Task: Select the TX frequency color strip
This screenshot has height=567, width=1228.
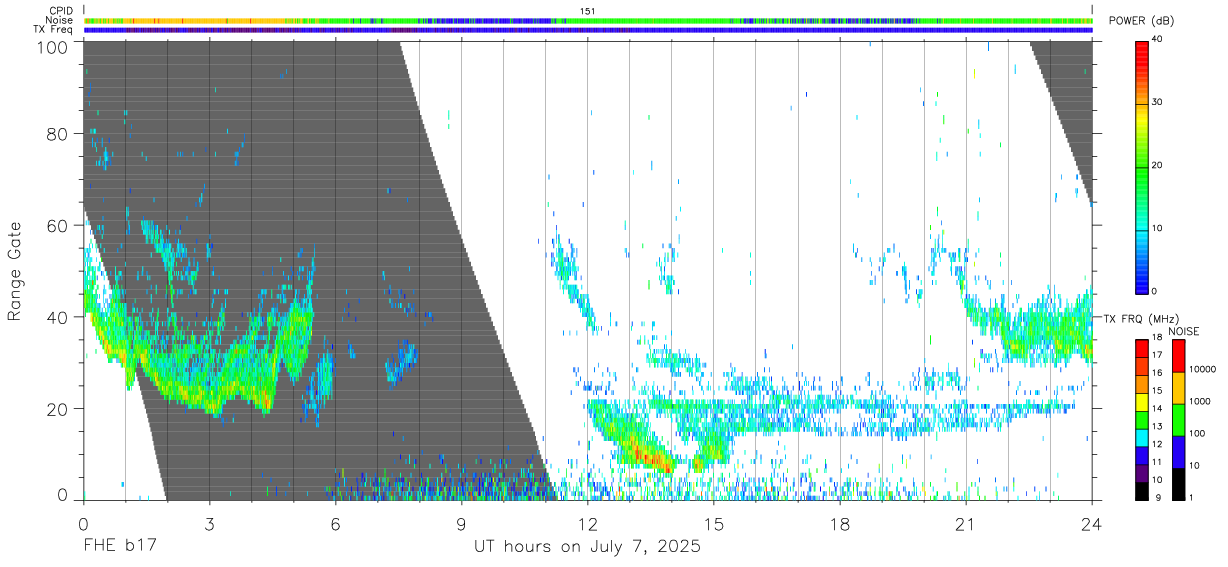Action: (x=588, y=30)
